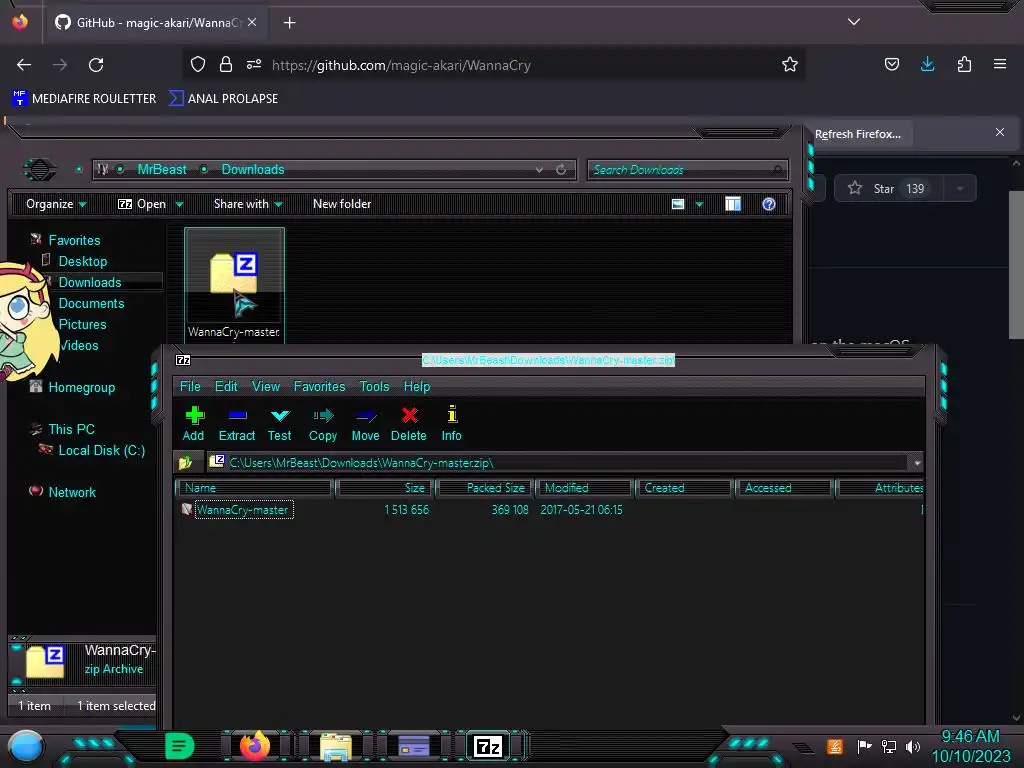Expand the 7-Zip address path dropdown

(917, 463)
